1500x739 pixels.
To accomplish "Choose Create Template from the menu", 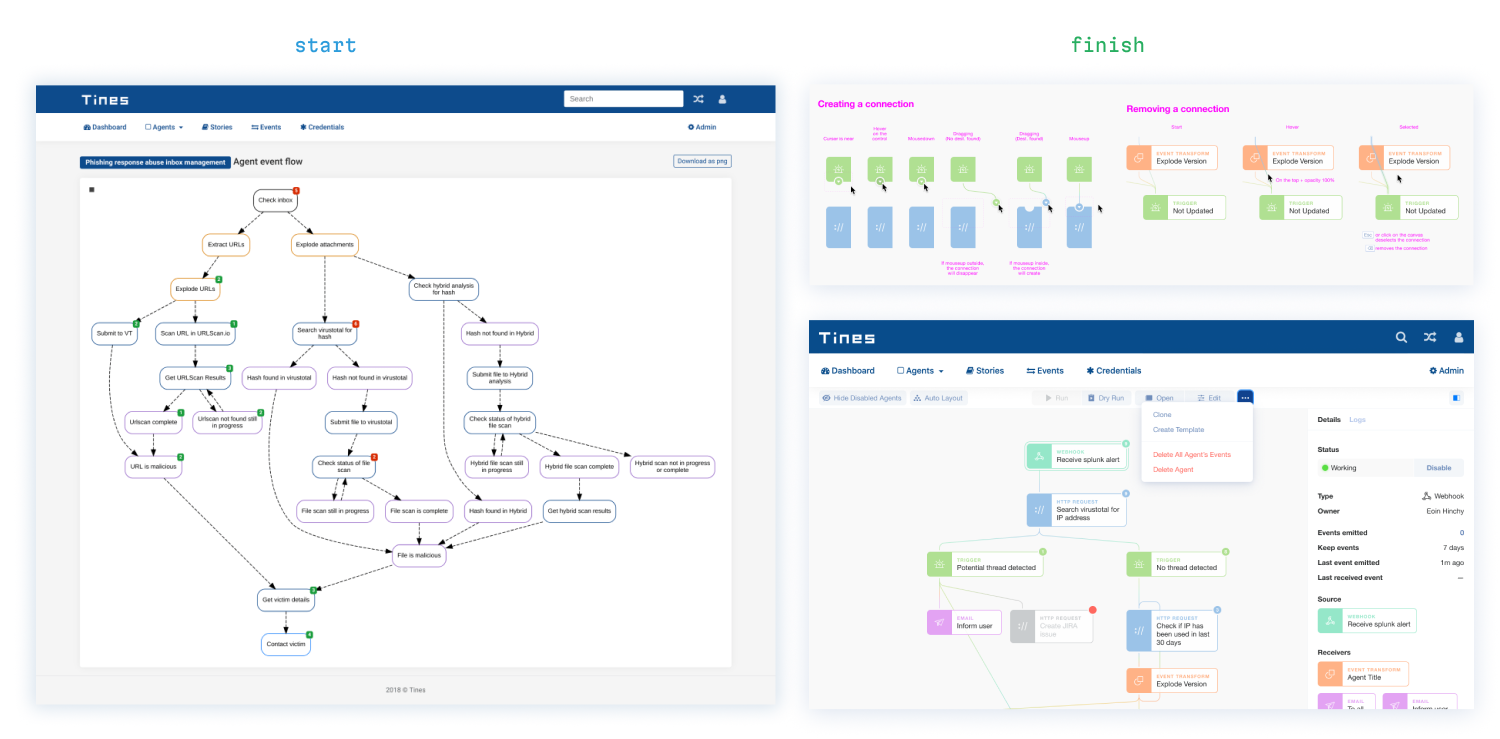I will coord(1178,430).
